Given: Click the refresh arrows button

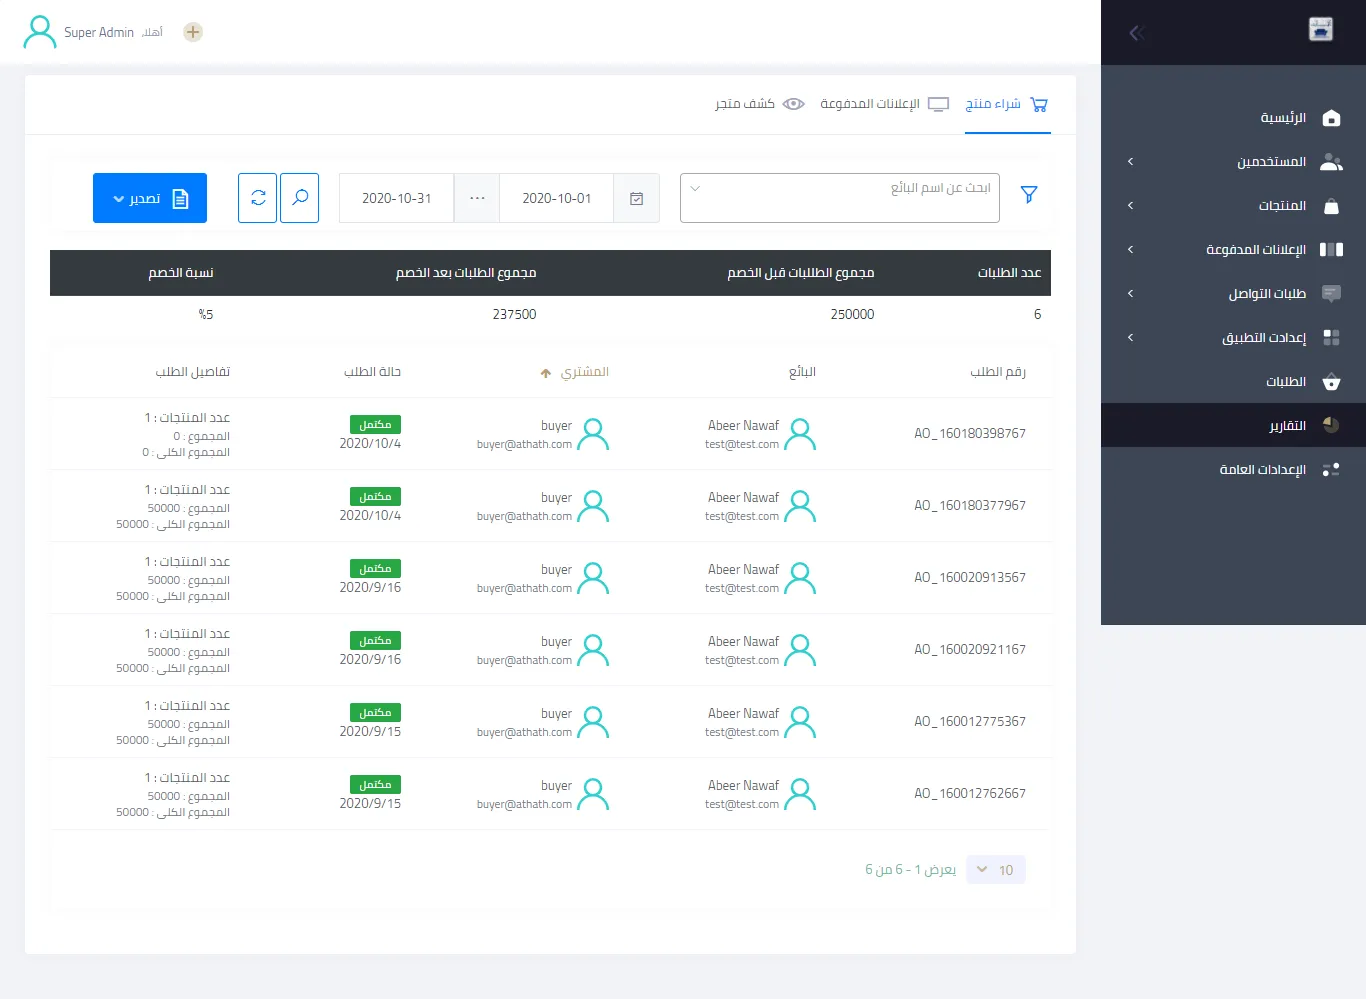Looking at the screenshot, I should coord(258,198).
